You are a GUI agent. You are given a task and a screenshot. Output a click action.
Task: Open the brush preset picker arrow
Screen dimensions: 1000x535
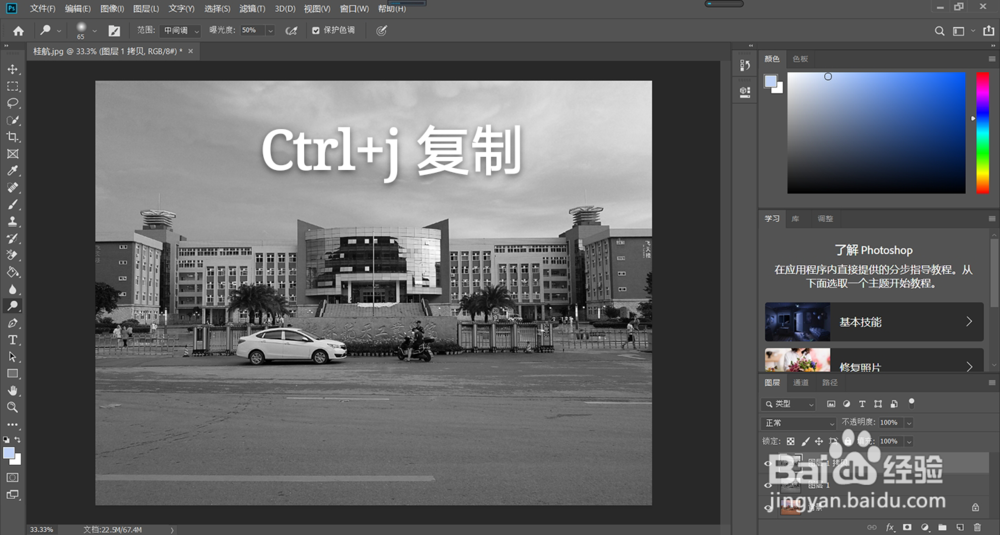pos(94,31)
